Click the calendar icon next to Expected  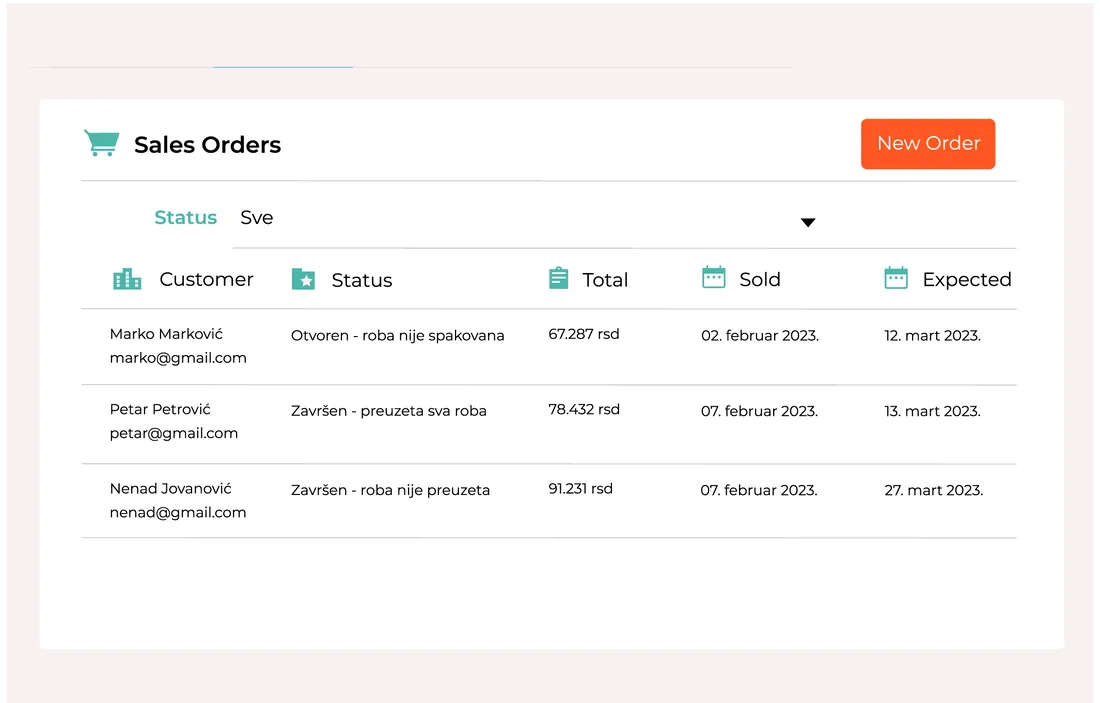pos(896,278)
